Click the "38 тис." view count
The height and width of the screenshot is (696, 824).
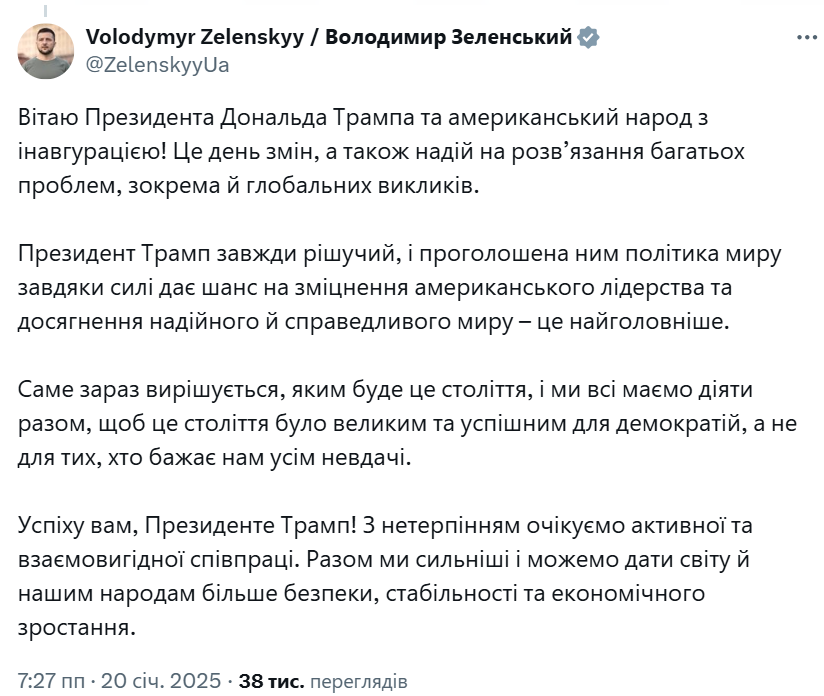tap(270, 681)
